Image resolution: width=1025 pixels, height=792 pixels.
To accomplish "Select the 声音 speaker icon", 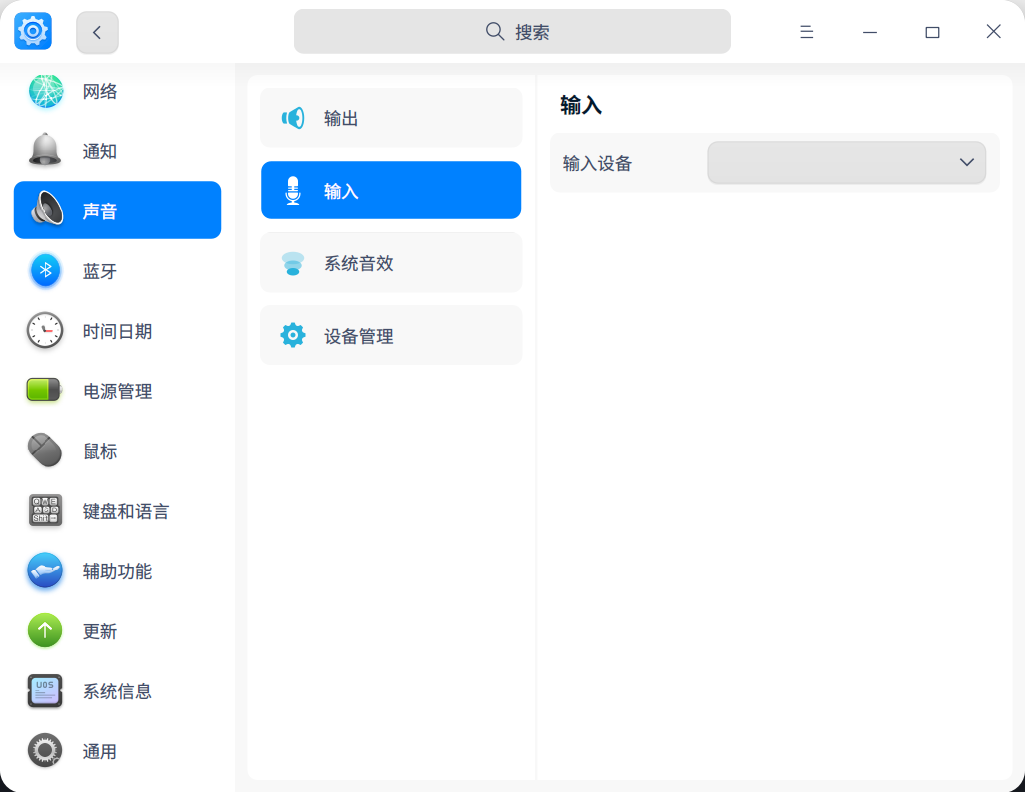I will (x=46, y=209).
